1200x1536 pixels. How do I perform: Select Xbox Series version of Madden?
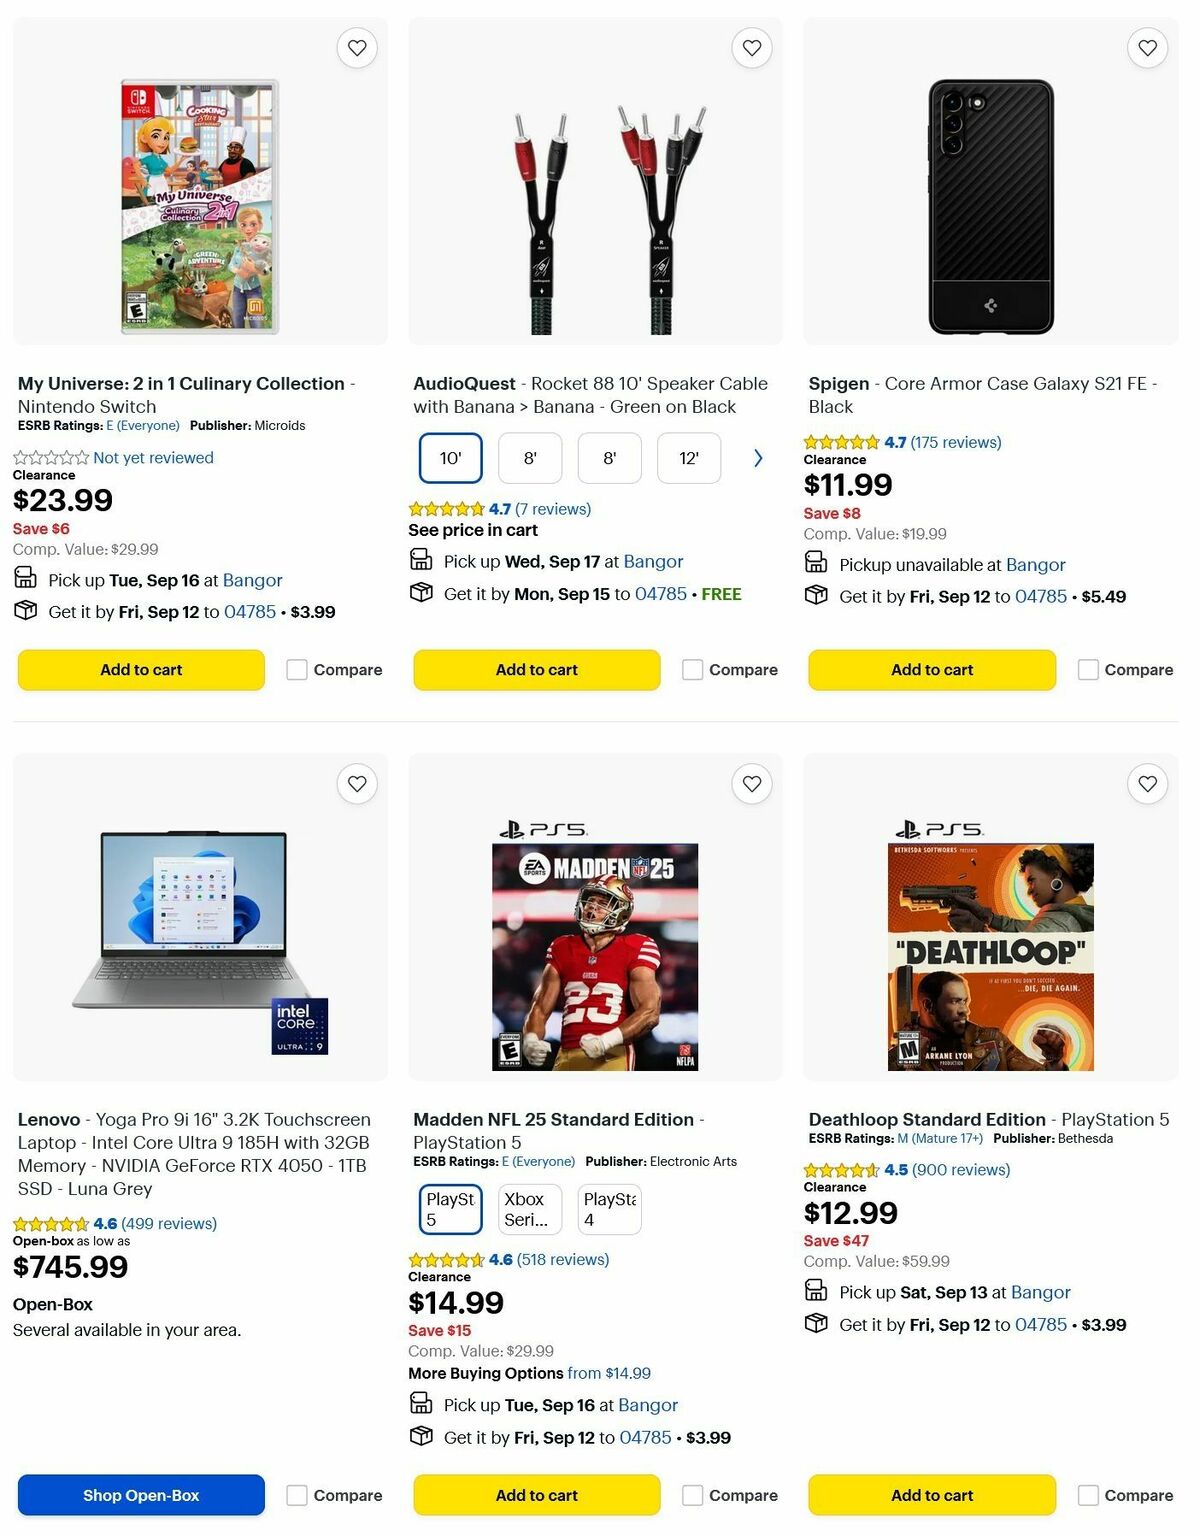click(x=528, y=1208)
